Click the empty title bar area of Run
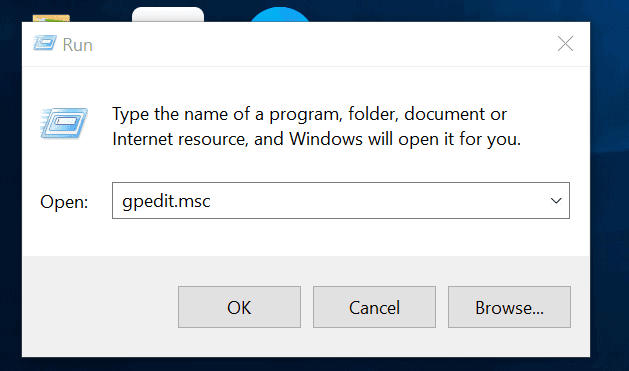Screen dimensions: 629x371 (x=321, y=44)
